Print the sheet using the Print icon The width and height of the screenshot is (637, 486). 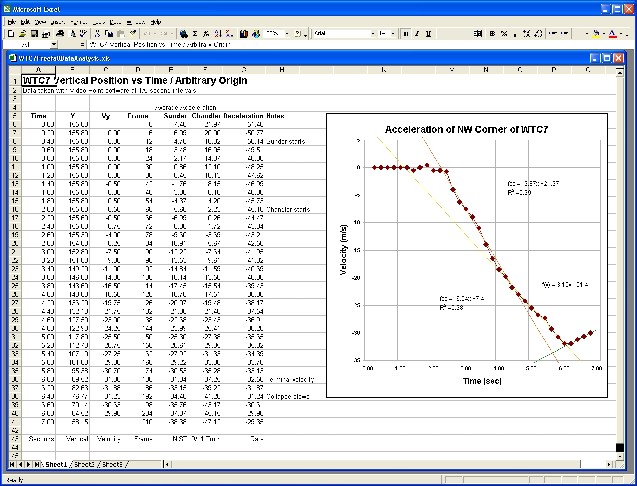tap(60, 34)
